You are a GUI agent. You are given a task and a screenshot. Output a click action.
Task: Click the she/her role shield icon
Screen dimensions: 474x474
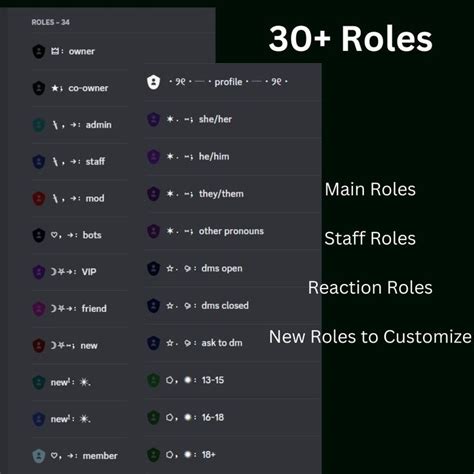pyautogui.click(x=153, y=119)
